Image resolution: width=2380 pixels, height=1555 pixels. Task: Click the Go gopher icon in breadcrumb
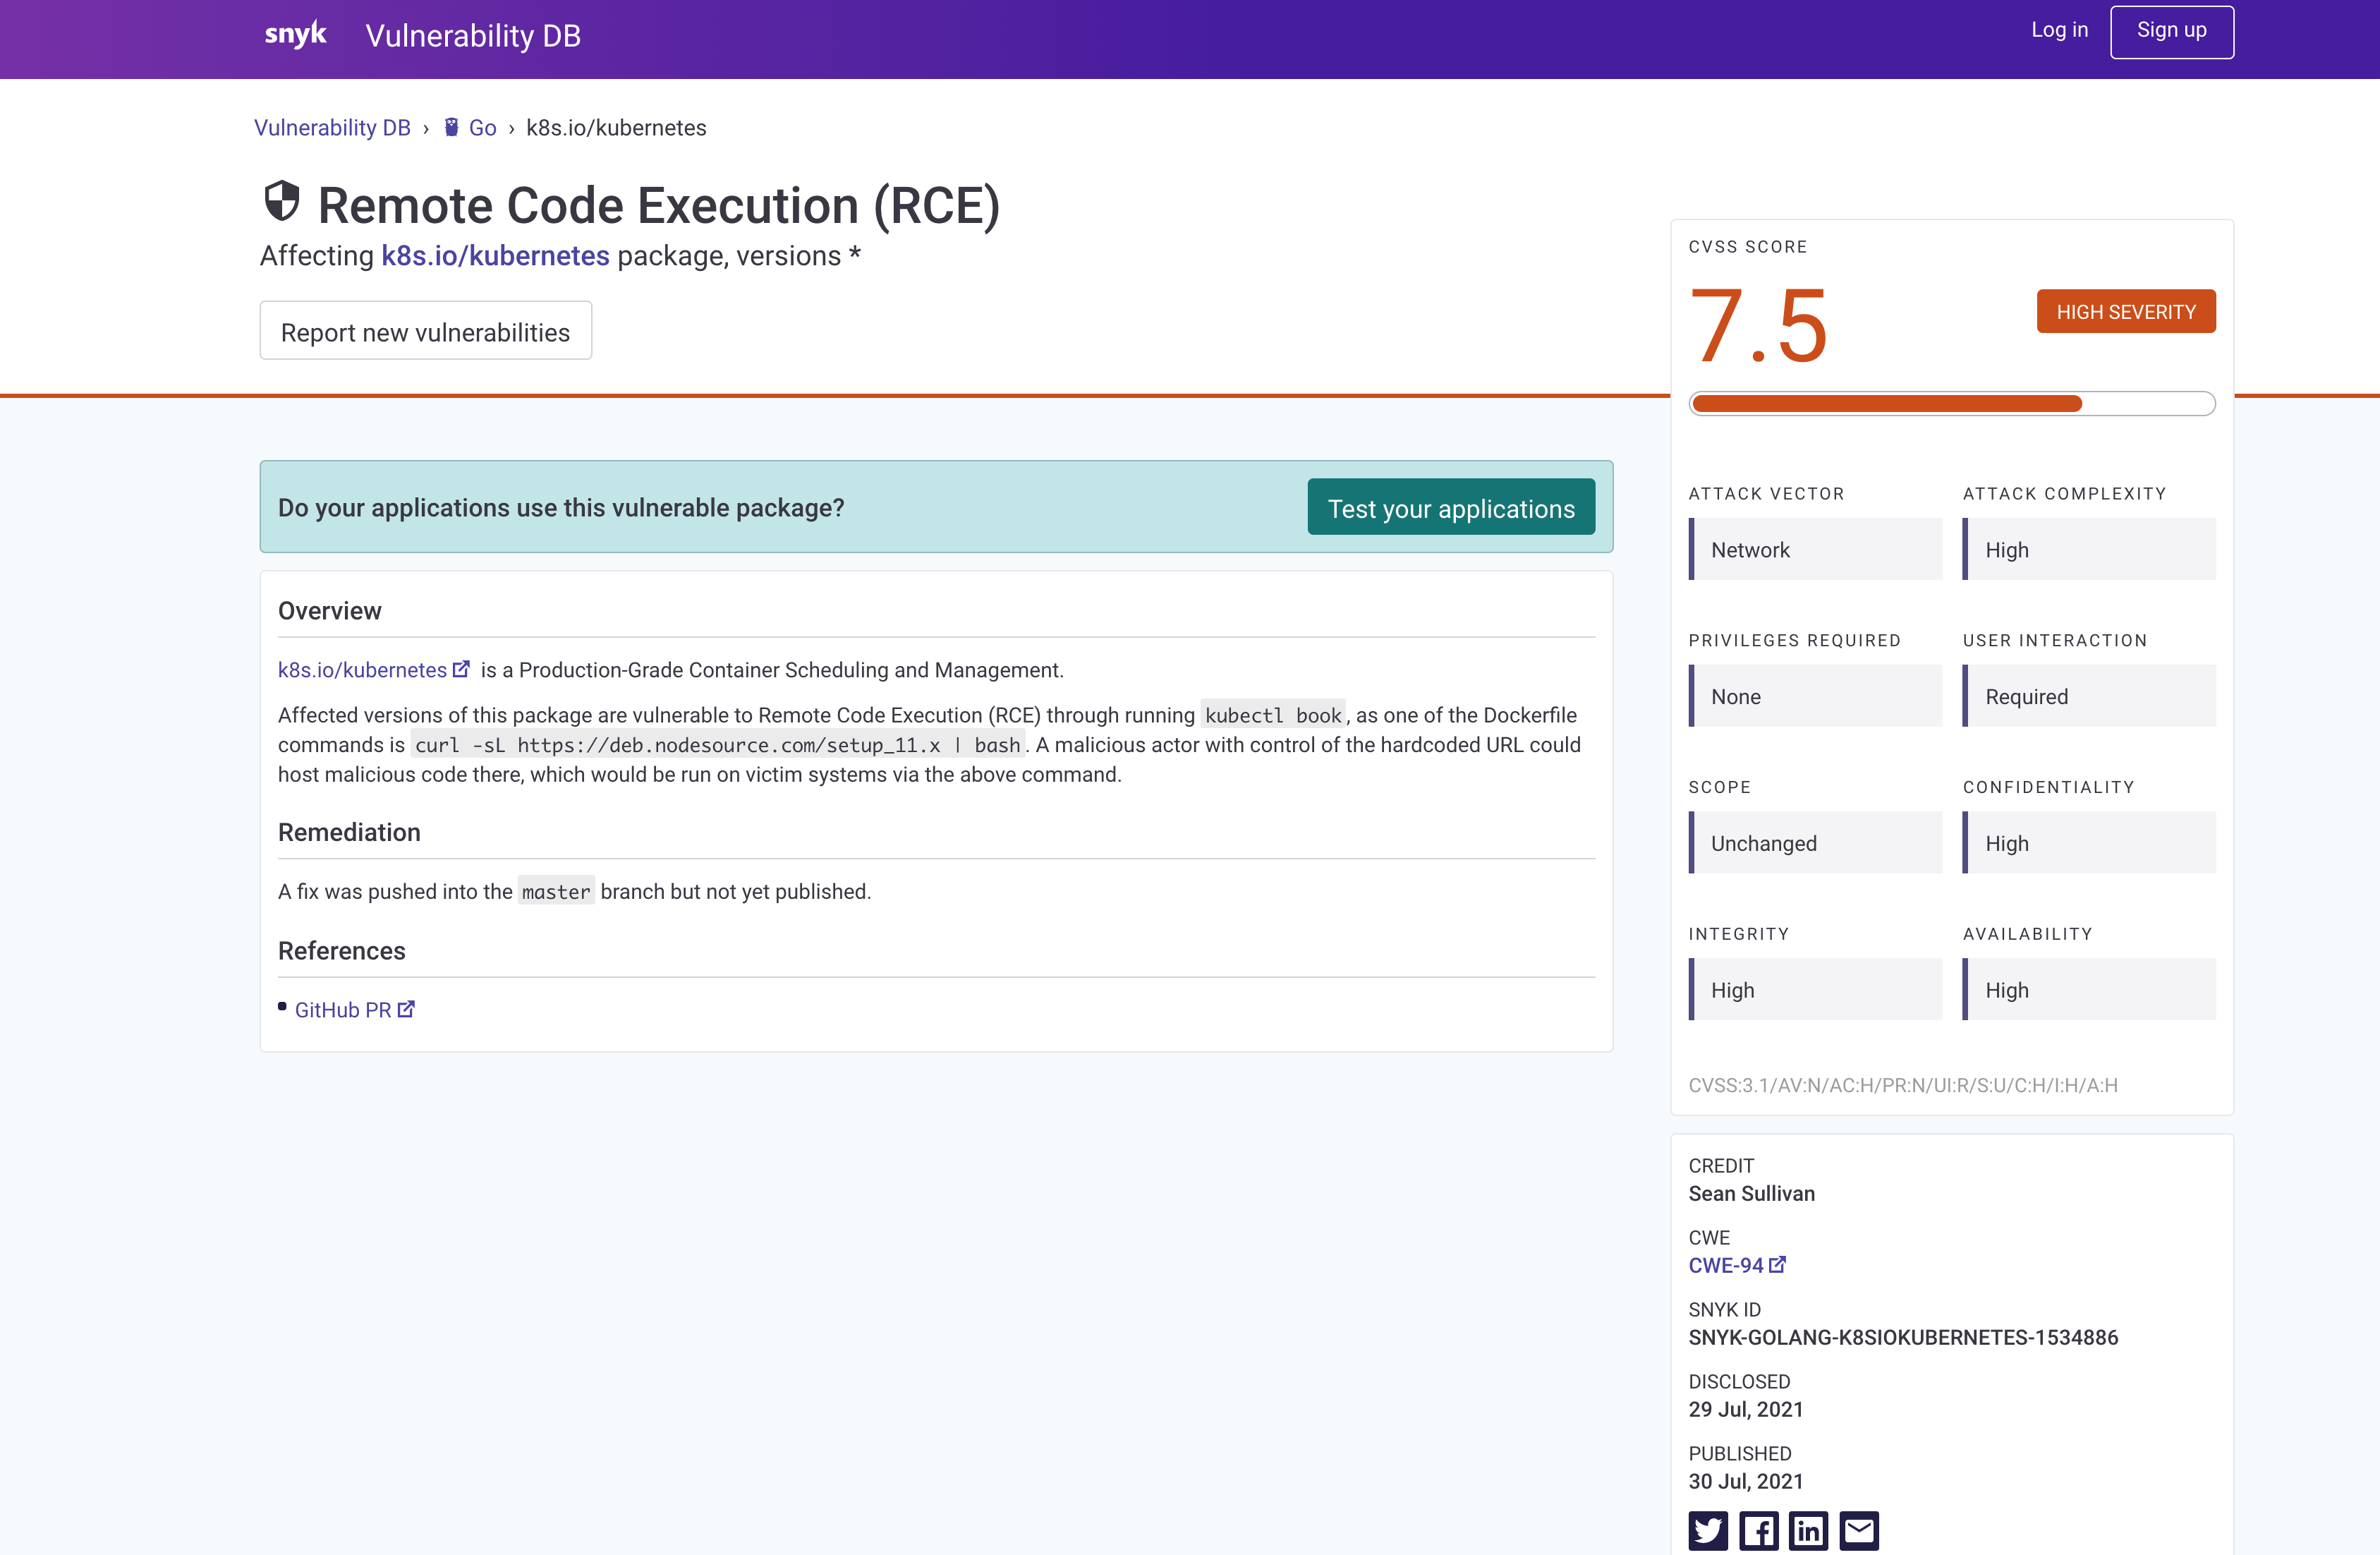(x=452, y=127)
